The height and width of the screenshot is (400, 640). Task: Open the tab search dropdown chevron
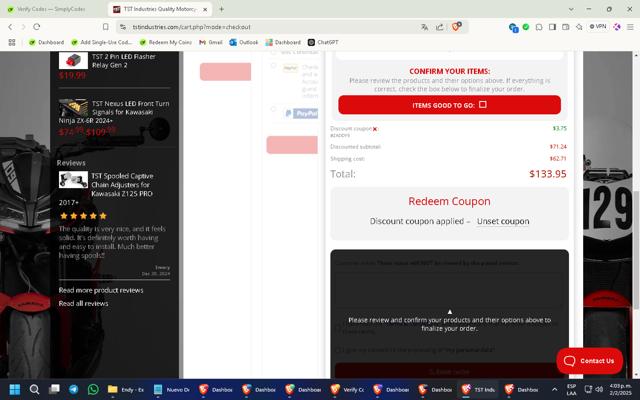coord(571,9)
